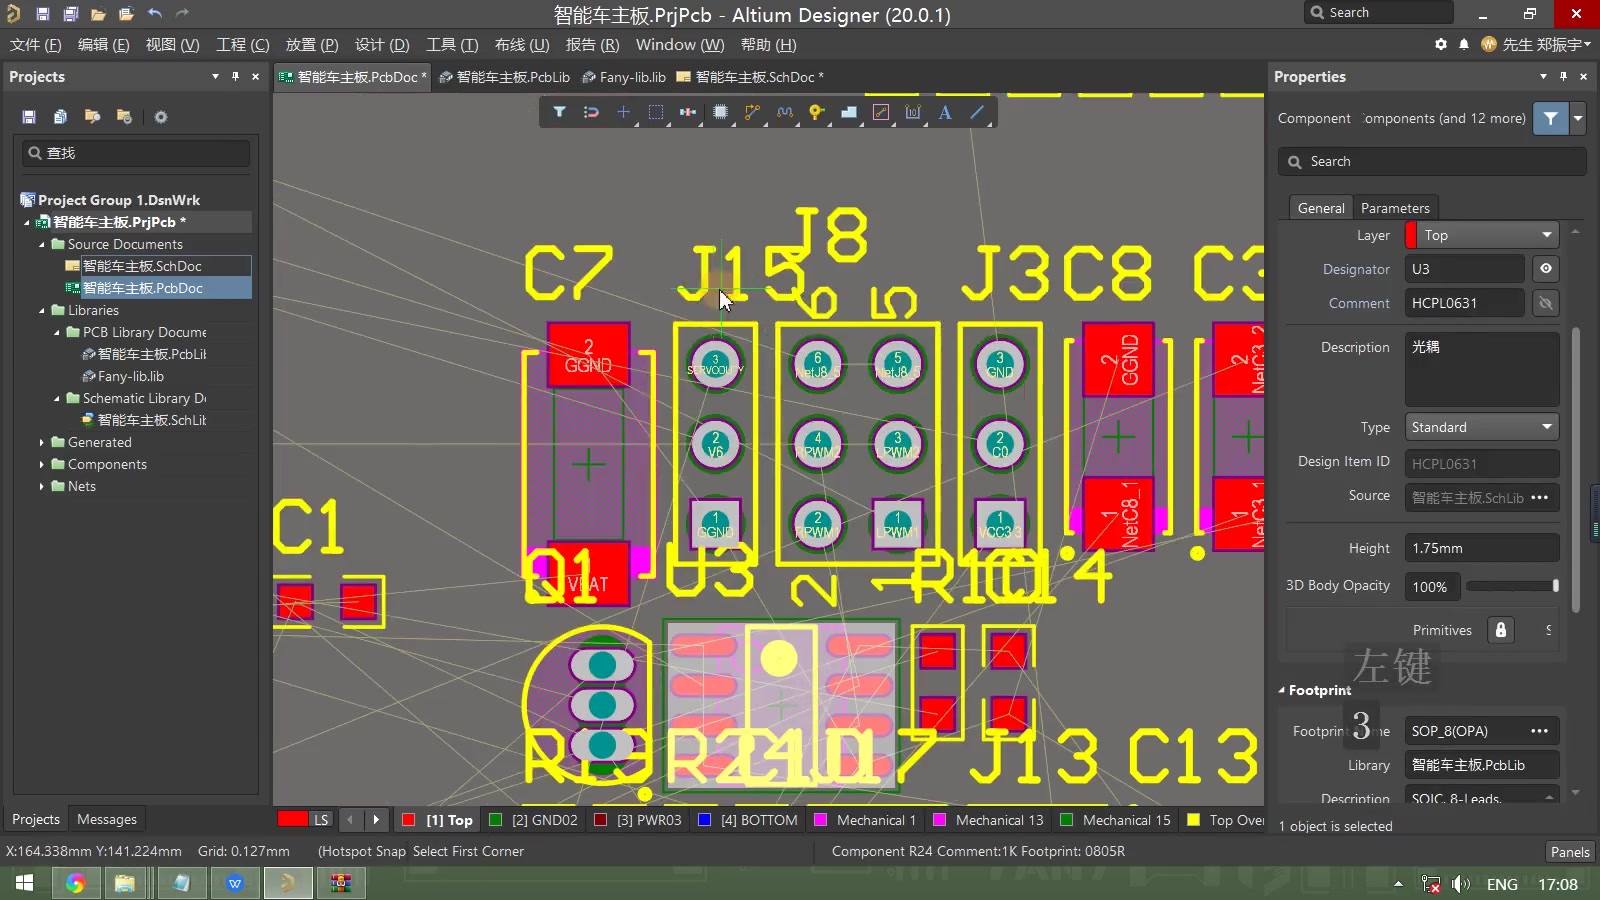
Task: Click the Panels button
Action: pyautogui.click(x=1569, y=852)
